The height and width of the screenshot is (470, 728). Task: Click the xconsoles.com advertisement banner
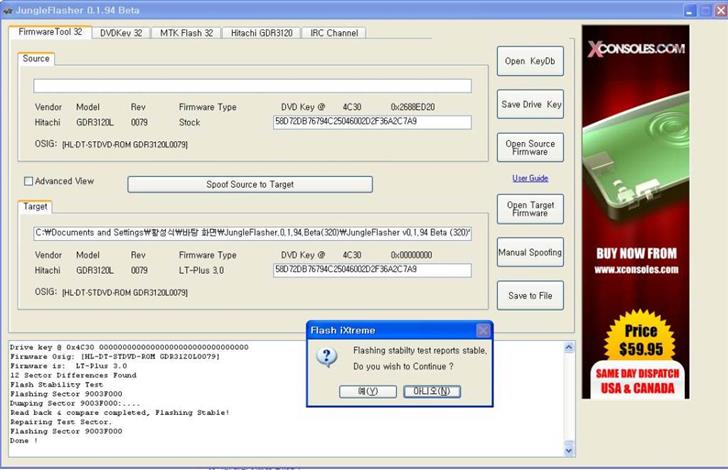[x=636, y=212]
